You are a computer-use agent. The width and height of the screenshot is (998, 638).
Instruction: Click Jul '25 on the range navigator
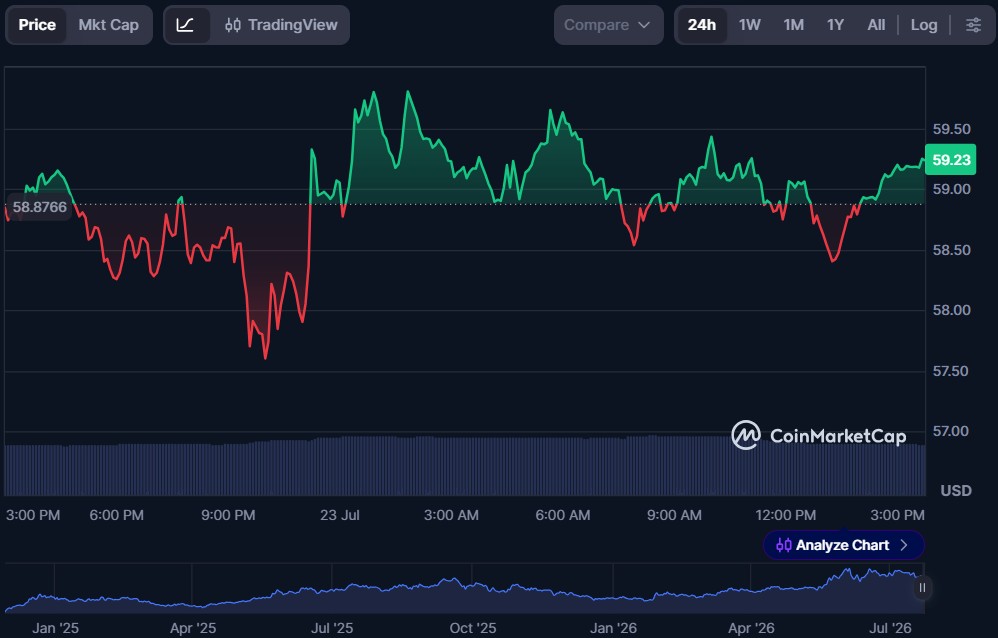point(332,628)
